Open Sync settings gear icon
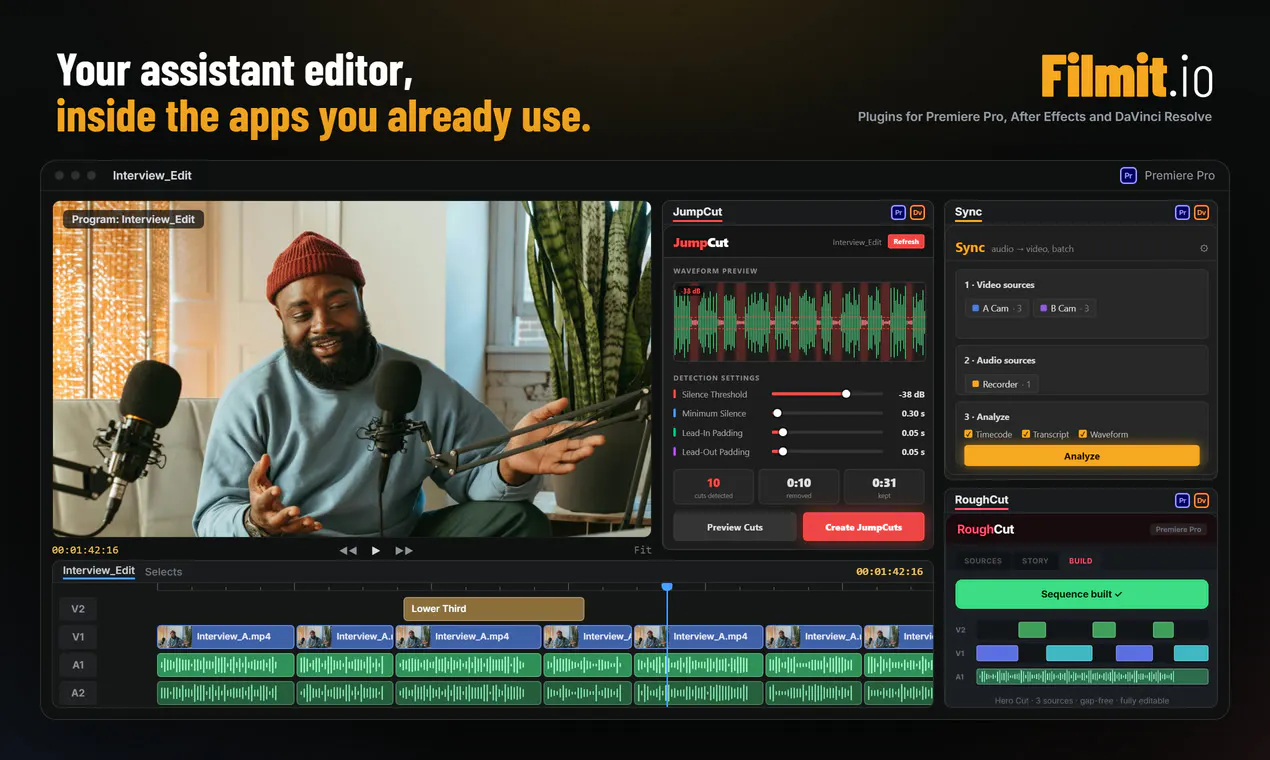Screen dimensions: 1270x760 [1203, 248]
